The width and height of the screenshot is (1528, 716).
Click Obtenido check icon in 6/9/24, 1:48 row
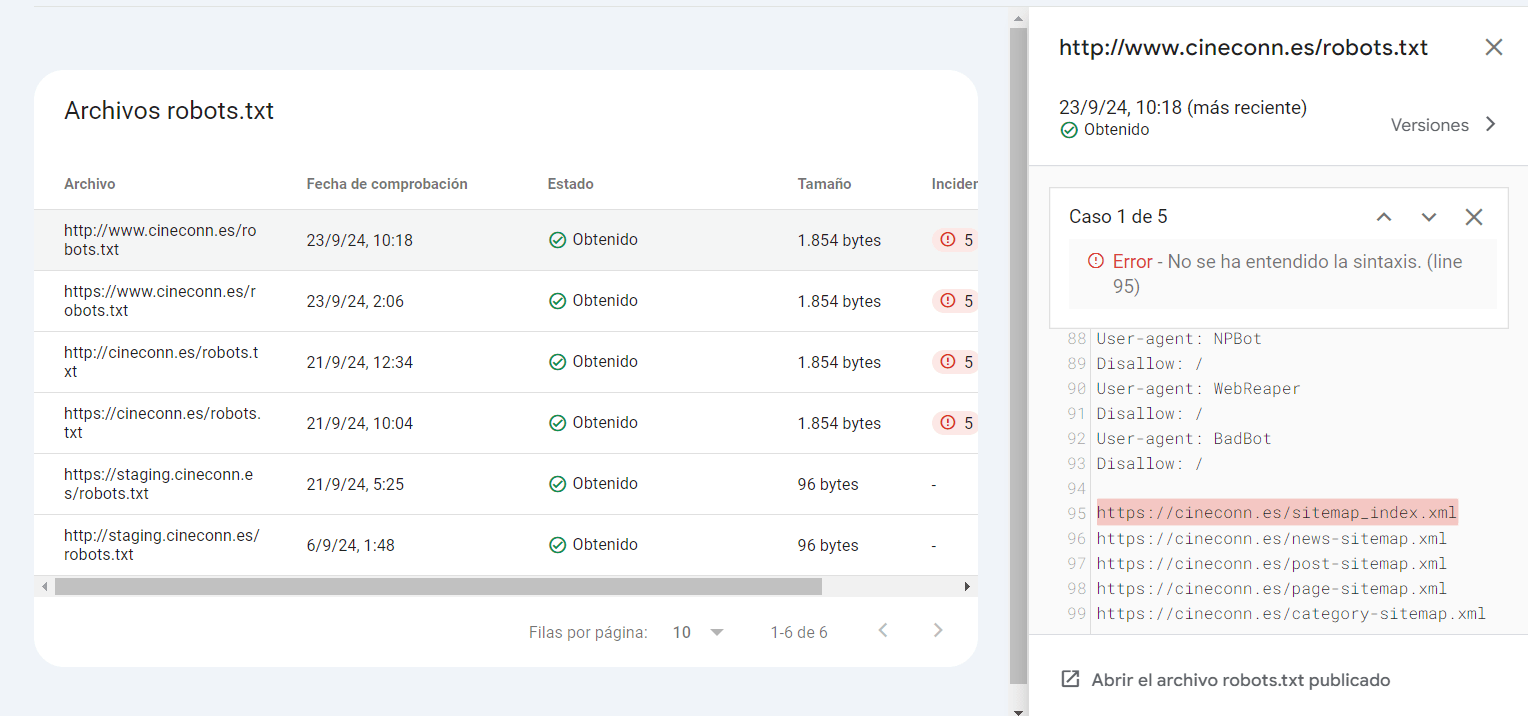(557, 545)
